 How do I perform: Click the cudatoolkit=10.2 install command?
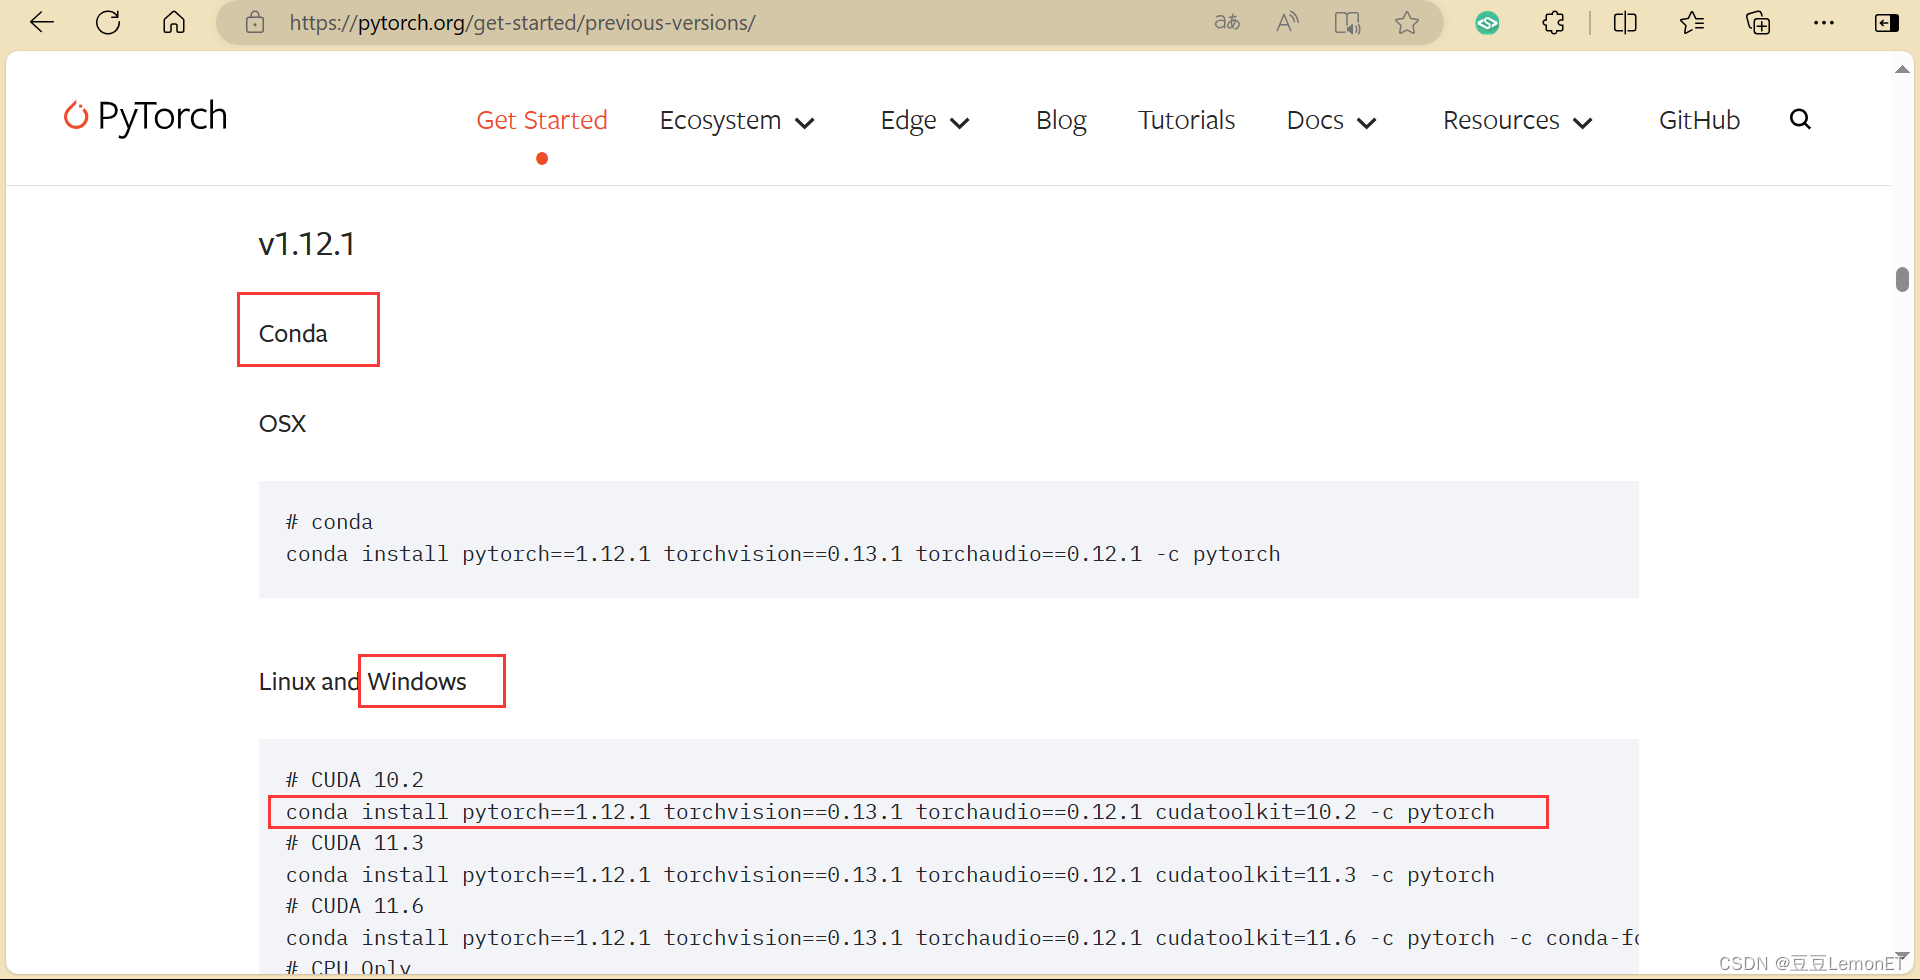click(x=890, y=812)
